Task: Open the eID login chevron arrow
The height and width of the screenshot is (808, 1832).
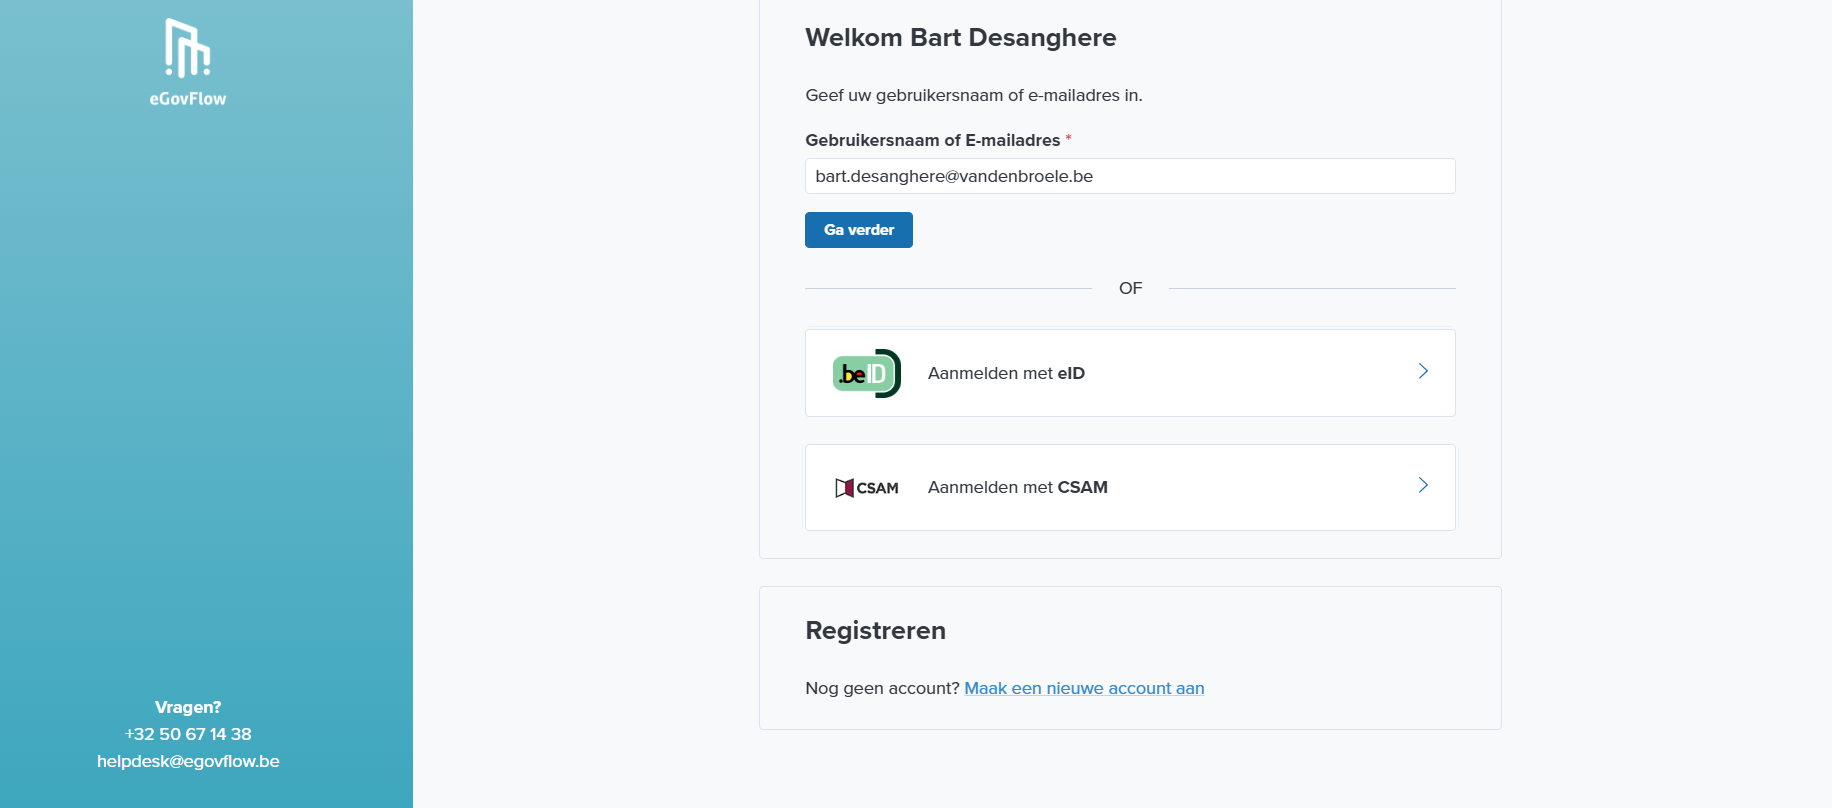Action: (1422, 372)
